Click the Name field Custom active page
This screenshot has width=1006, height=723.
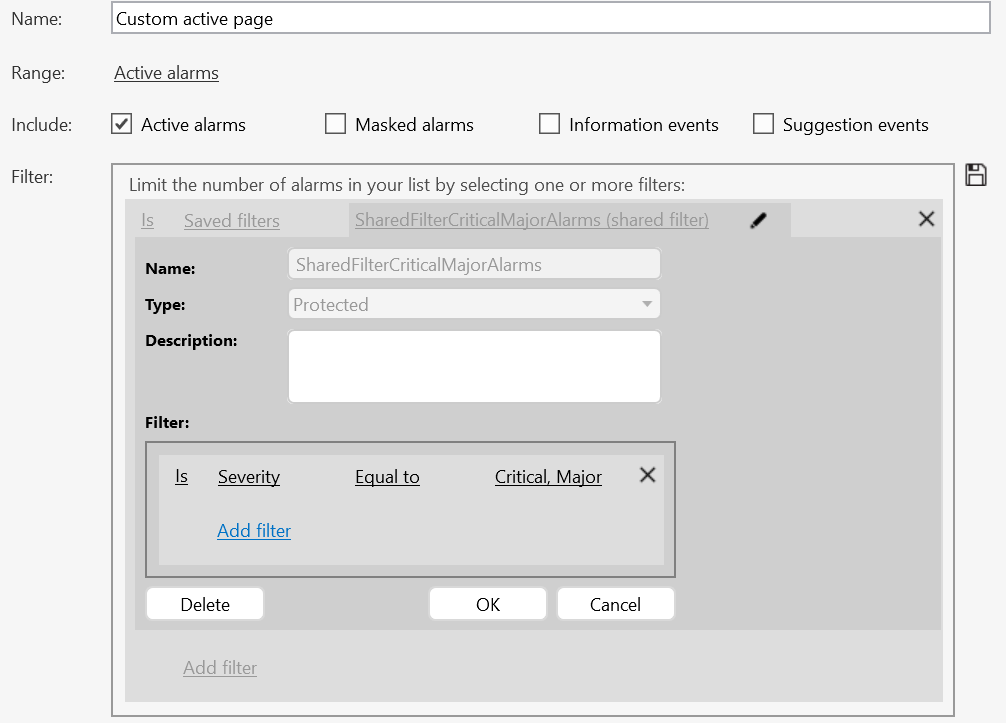(x=550, y=18)
